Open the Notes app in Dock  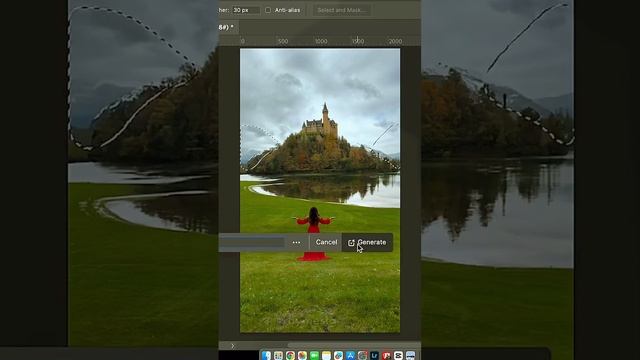click(326, 356)
